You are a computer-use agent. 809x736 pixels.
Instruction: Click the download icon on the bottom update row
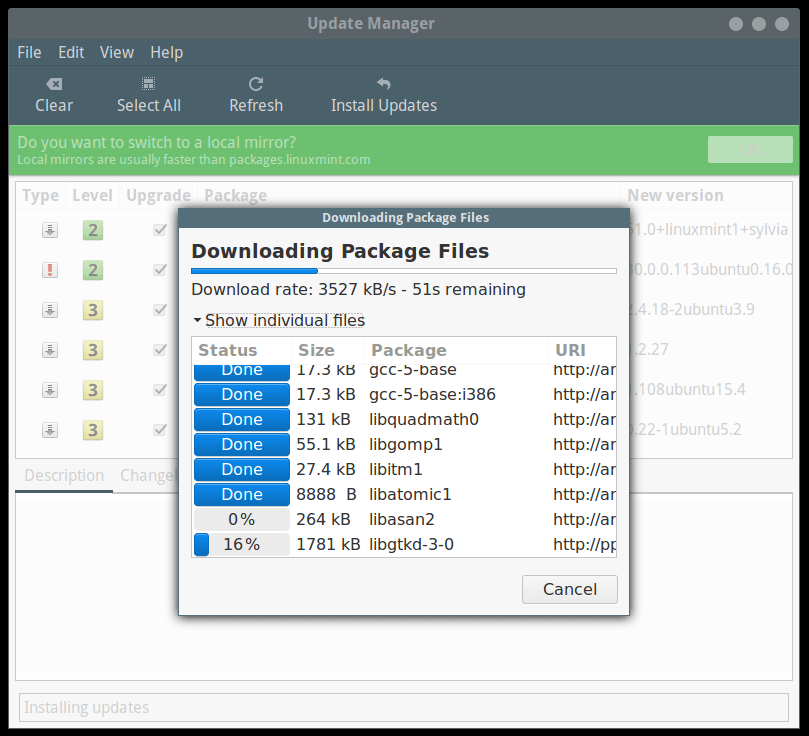coord(50,430)
